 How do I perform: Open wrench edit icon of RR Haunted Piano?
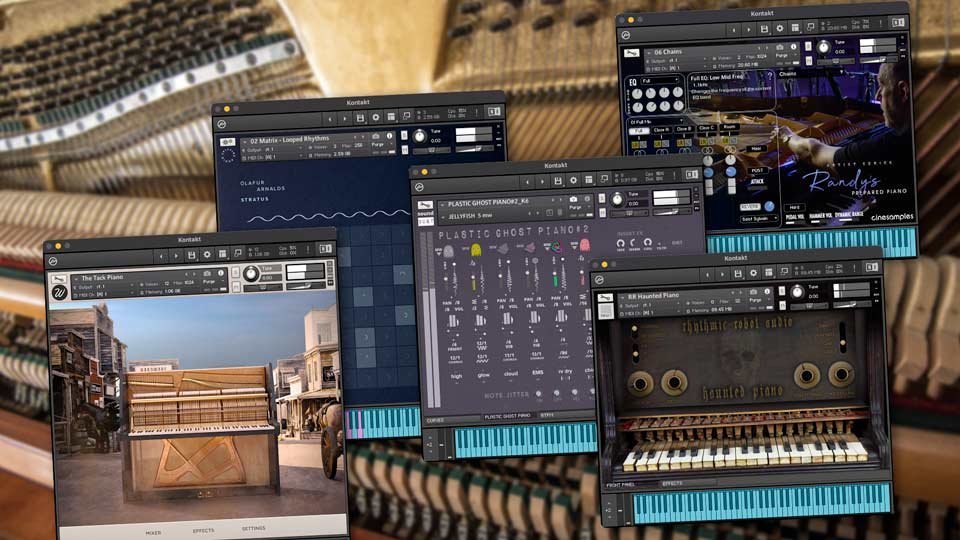(605, 297)
